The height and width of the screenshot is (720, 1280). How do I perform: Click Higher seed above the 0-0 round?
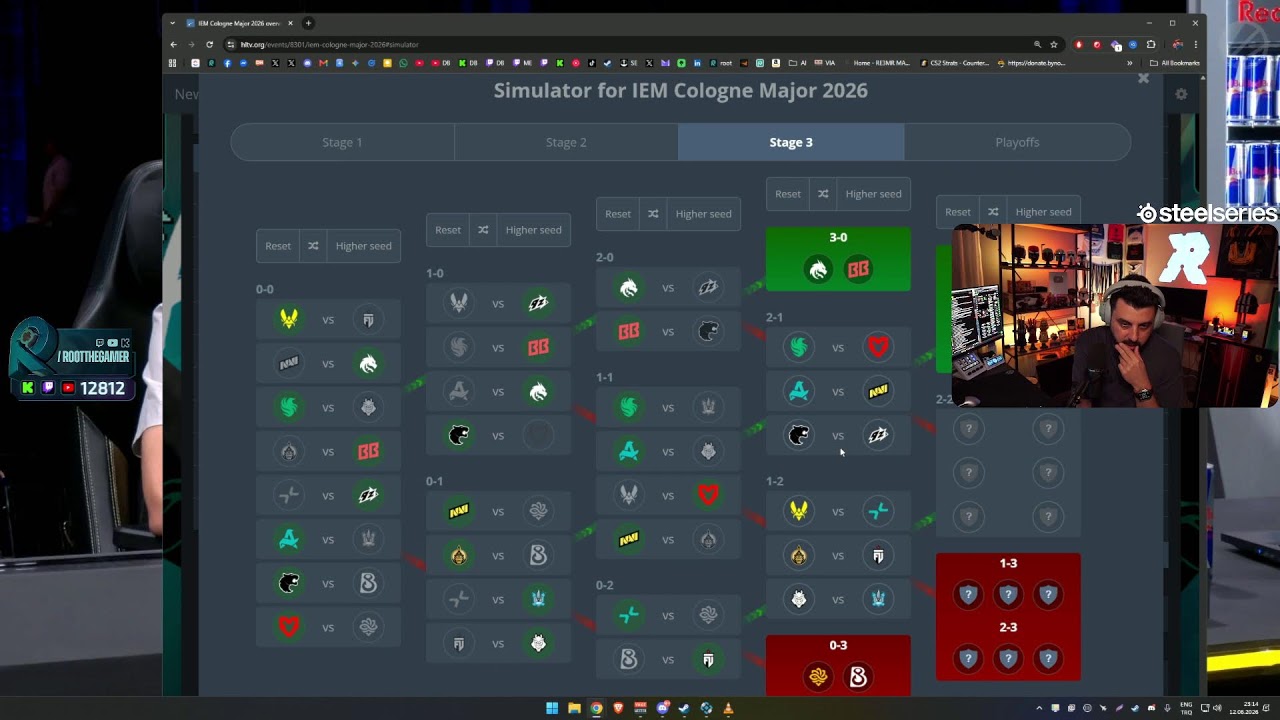(363, 246)
